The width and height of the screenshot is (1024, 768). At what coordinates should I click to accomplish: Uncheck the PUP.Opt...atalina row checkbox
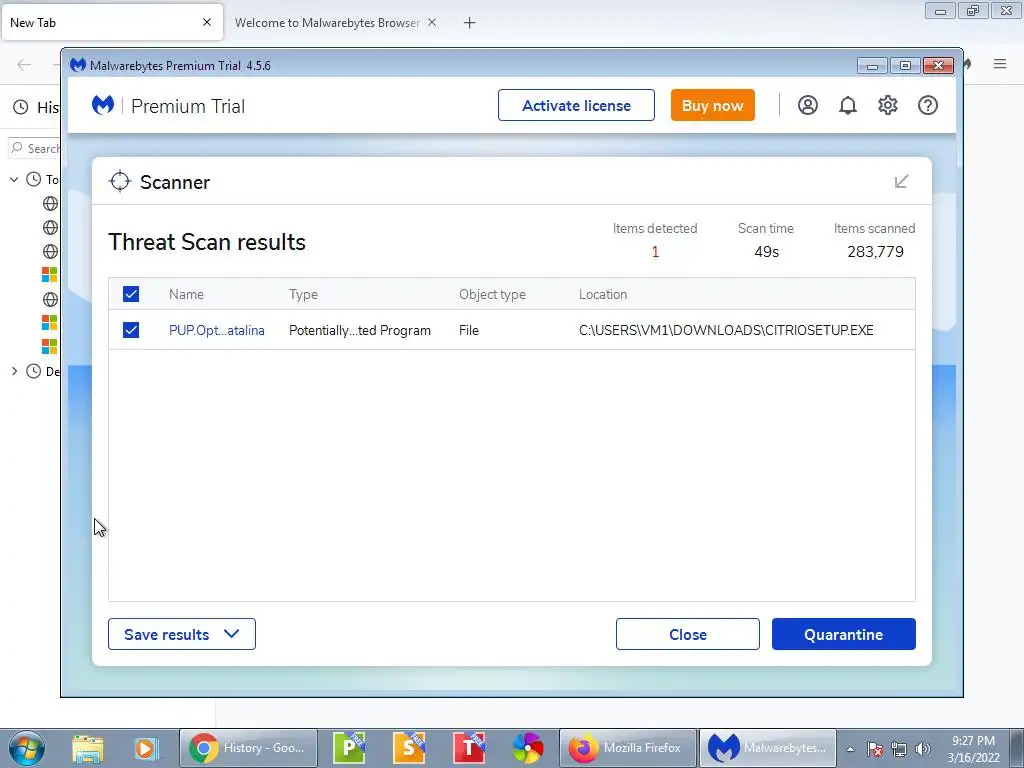coord(131,330)
